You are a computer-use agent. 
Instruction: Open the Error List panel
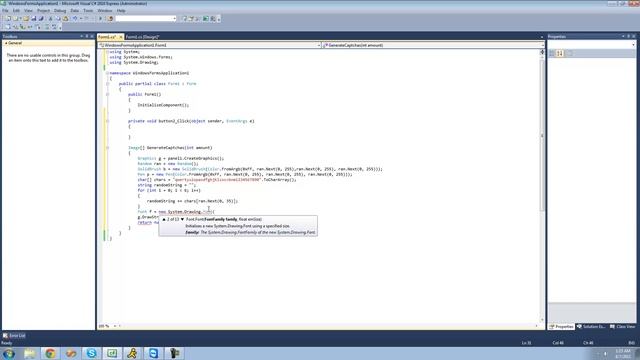(x=14, y=336)
